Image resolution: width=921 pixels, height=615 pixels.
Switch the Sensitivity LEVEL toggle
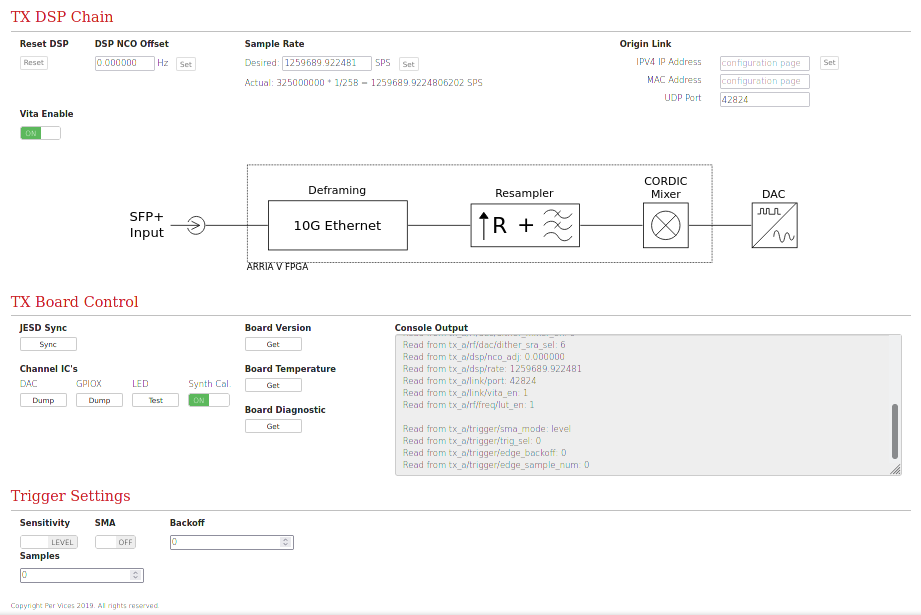[48, 542]
